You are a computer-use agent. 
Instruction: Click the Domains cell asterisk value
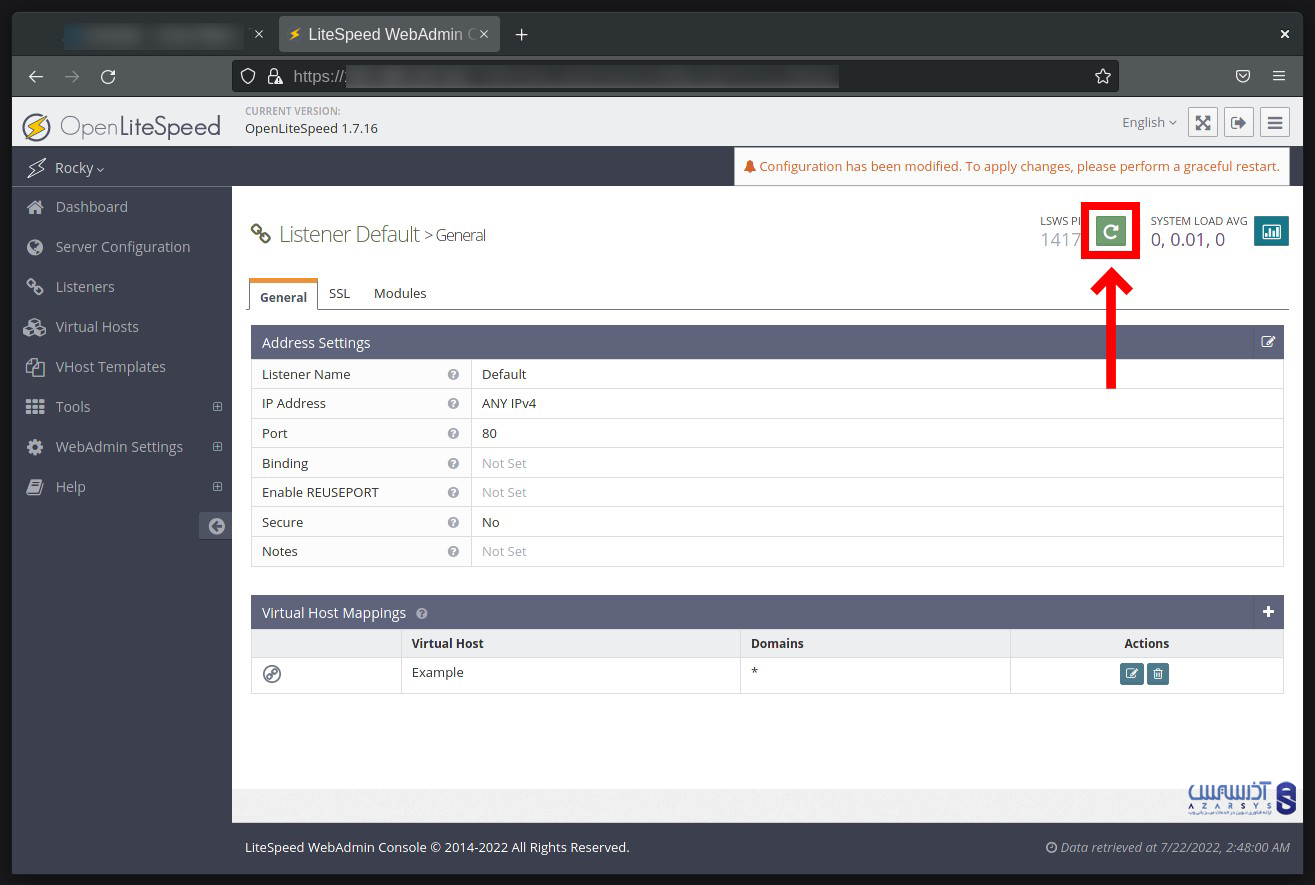click(755, 672)
